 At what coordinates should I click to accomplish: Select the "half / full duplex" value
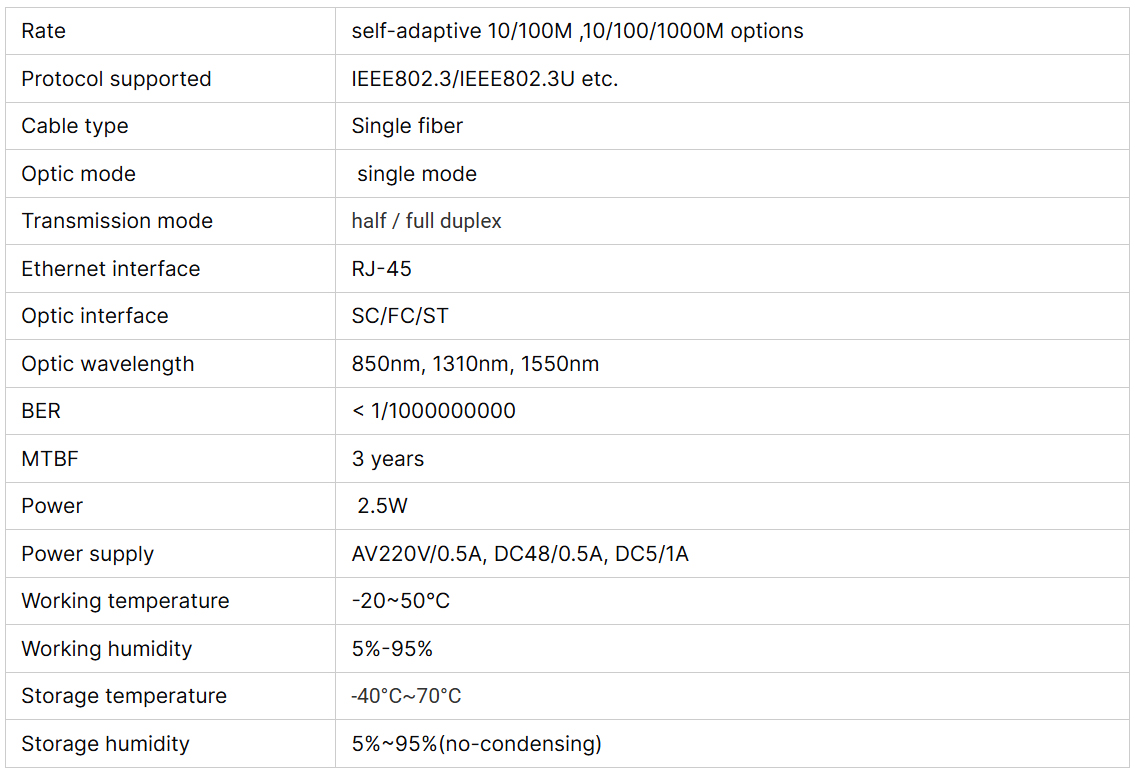point(426,221)
